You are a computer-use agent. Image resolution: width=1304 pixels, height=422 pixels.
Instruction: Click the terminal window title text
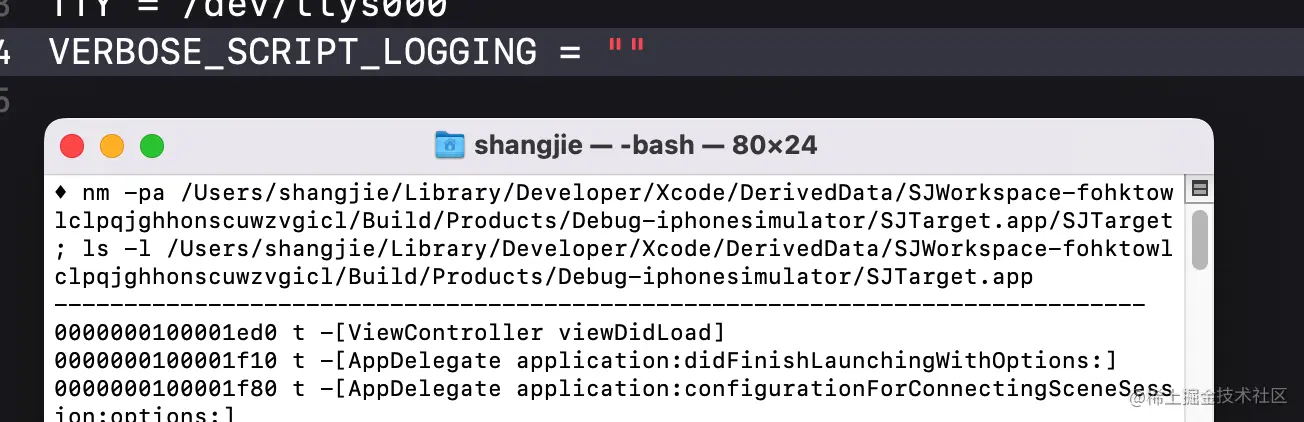tap(645, 146)
